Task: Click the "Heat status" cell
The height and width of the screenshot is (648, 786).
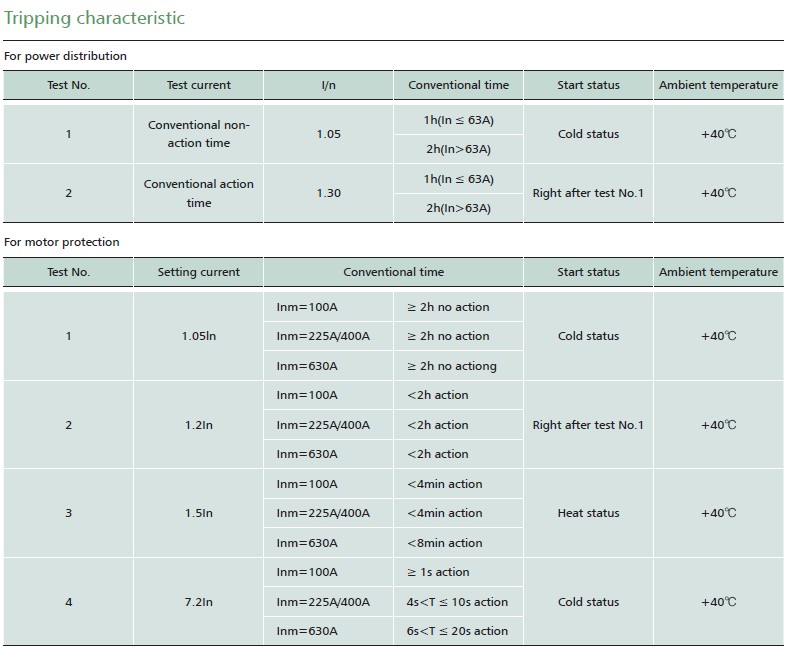Action: pos(588,513)
